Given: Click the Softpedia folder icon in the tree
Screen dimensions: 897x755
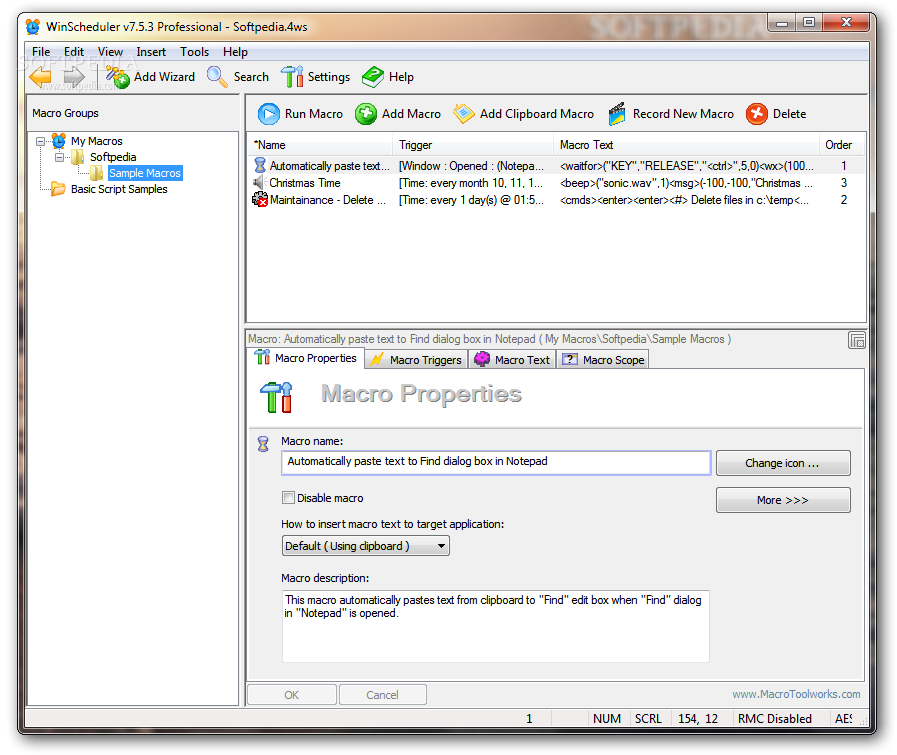Looking at the screenshot, I should click(78, 157).
